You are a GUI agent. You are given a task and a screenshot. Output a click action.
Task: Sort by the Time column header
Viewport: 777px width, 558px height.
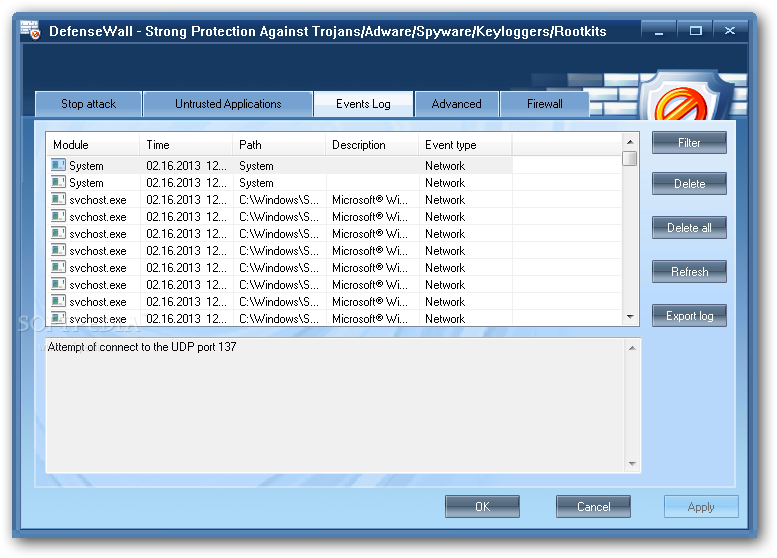(x=186, y=145)
